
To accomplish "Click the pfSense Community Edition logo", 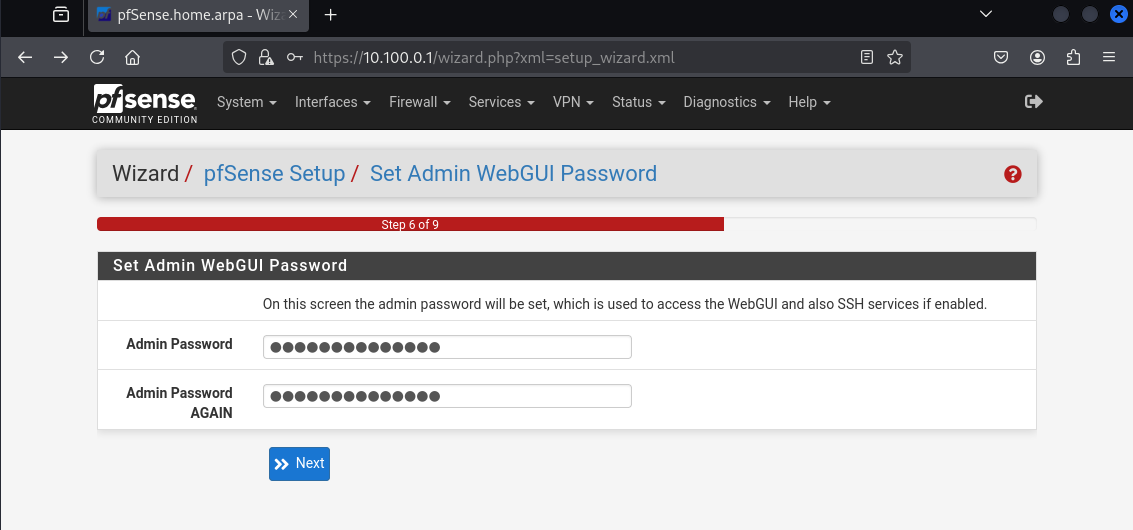I will [145, 104].
